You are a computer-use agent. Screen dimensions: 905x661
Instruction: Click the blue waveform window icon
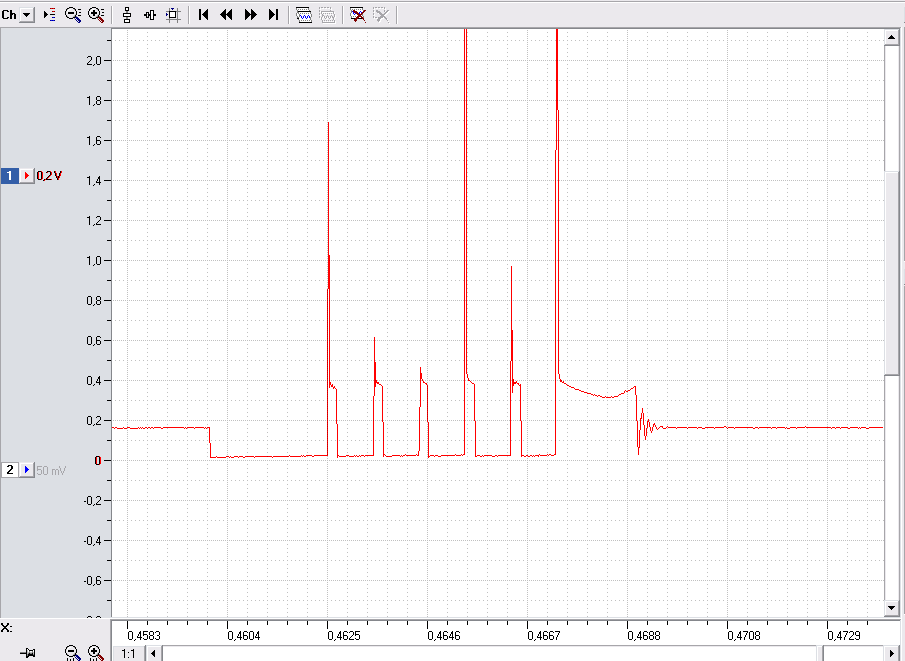pyautogui.click(x=304, y=15)
